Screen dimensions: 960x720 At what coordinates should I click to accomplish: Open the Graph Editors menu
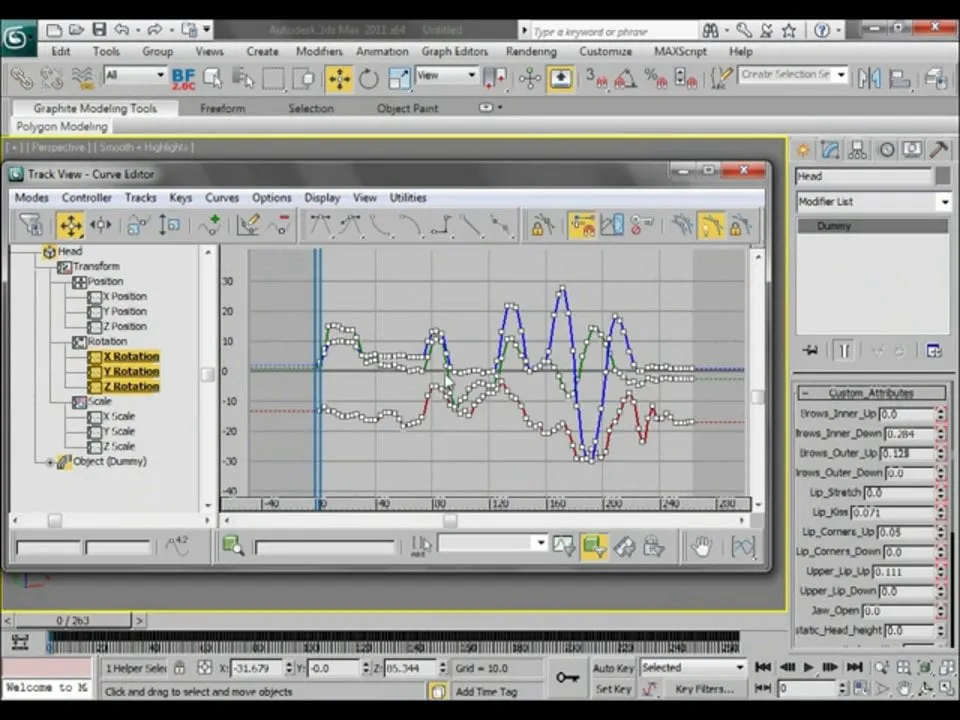pos(454,51)
